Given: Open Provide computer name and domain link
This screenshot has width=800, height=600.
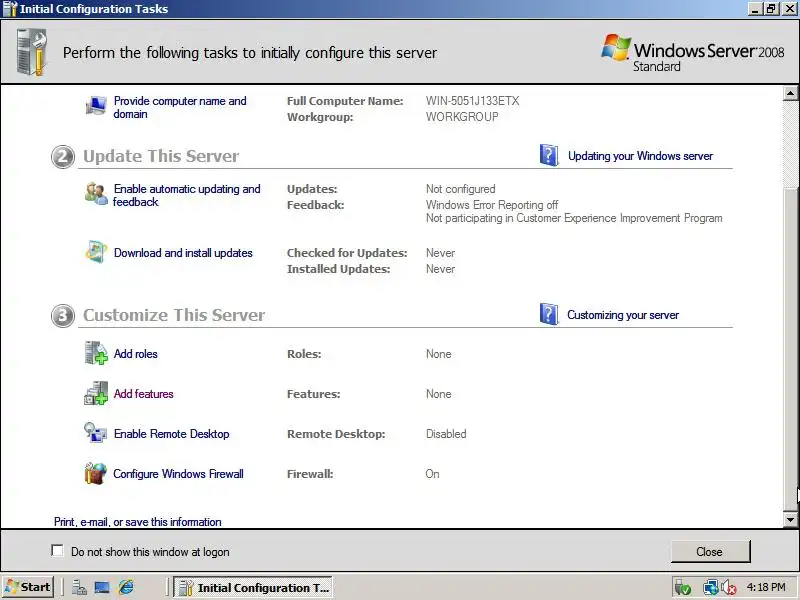Looking at the screenshot, I should [180, 107].
